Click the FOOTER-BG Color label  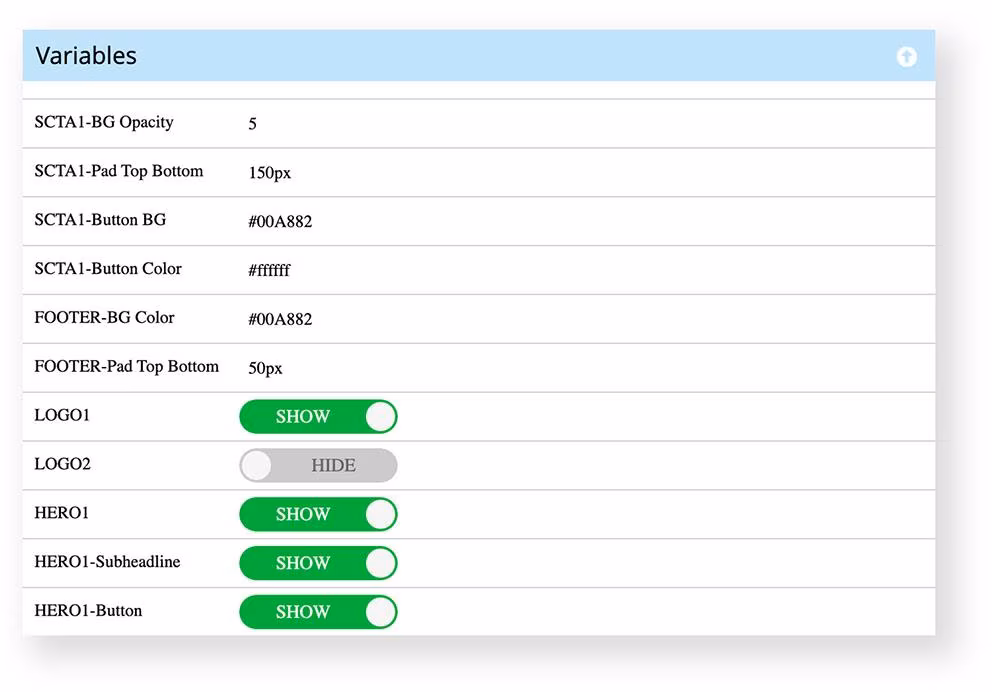(104, 318)
